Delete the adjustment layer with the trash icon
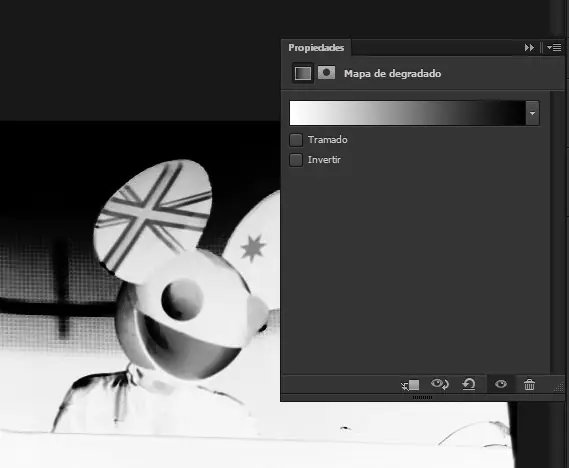This screenshot has height=468, width=569. coord(529,384)
